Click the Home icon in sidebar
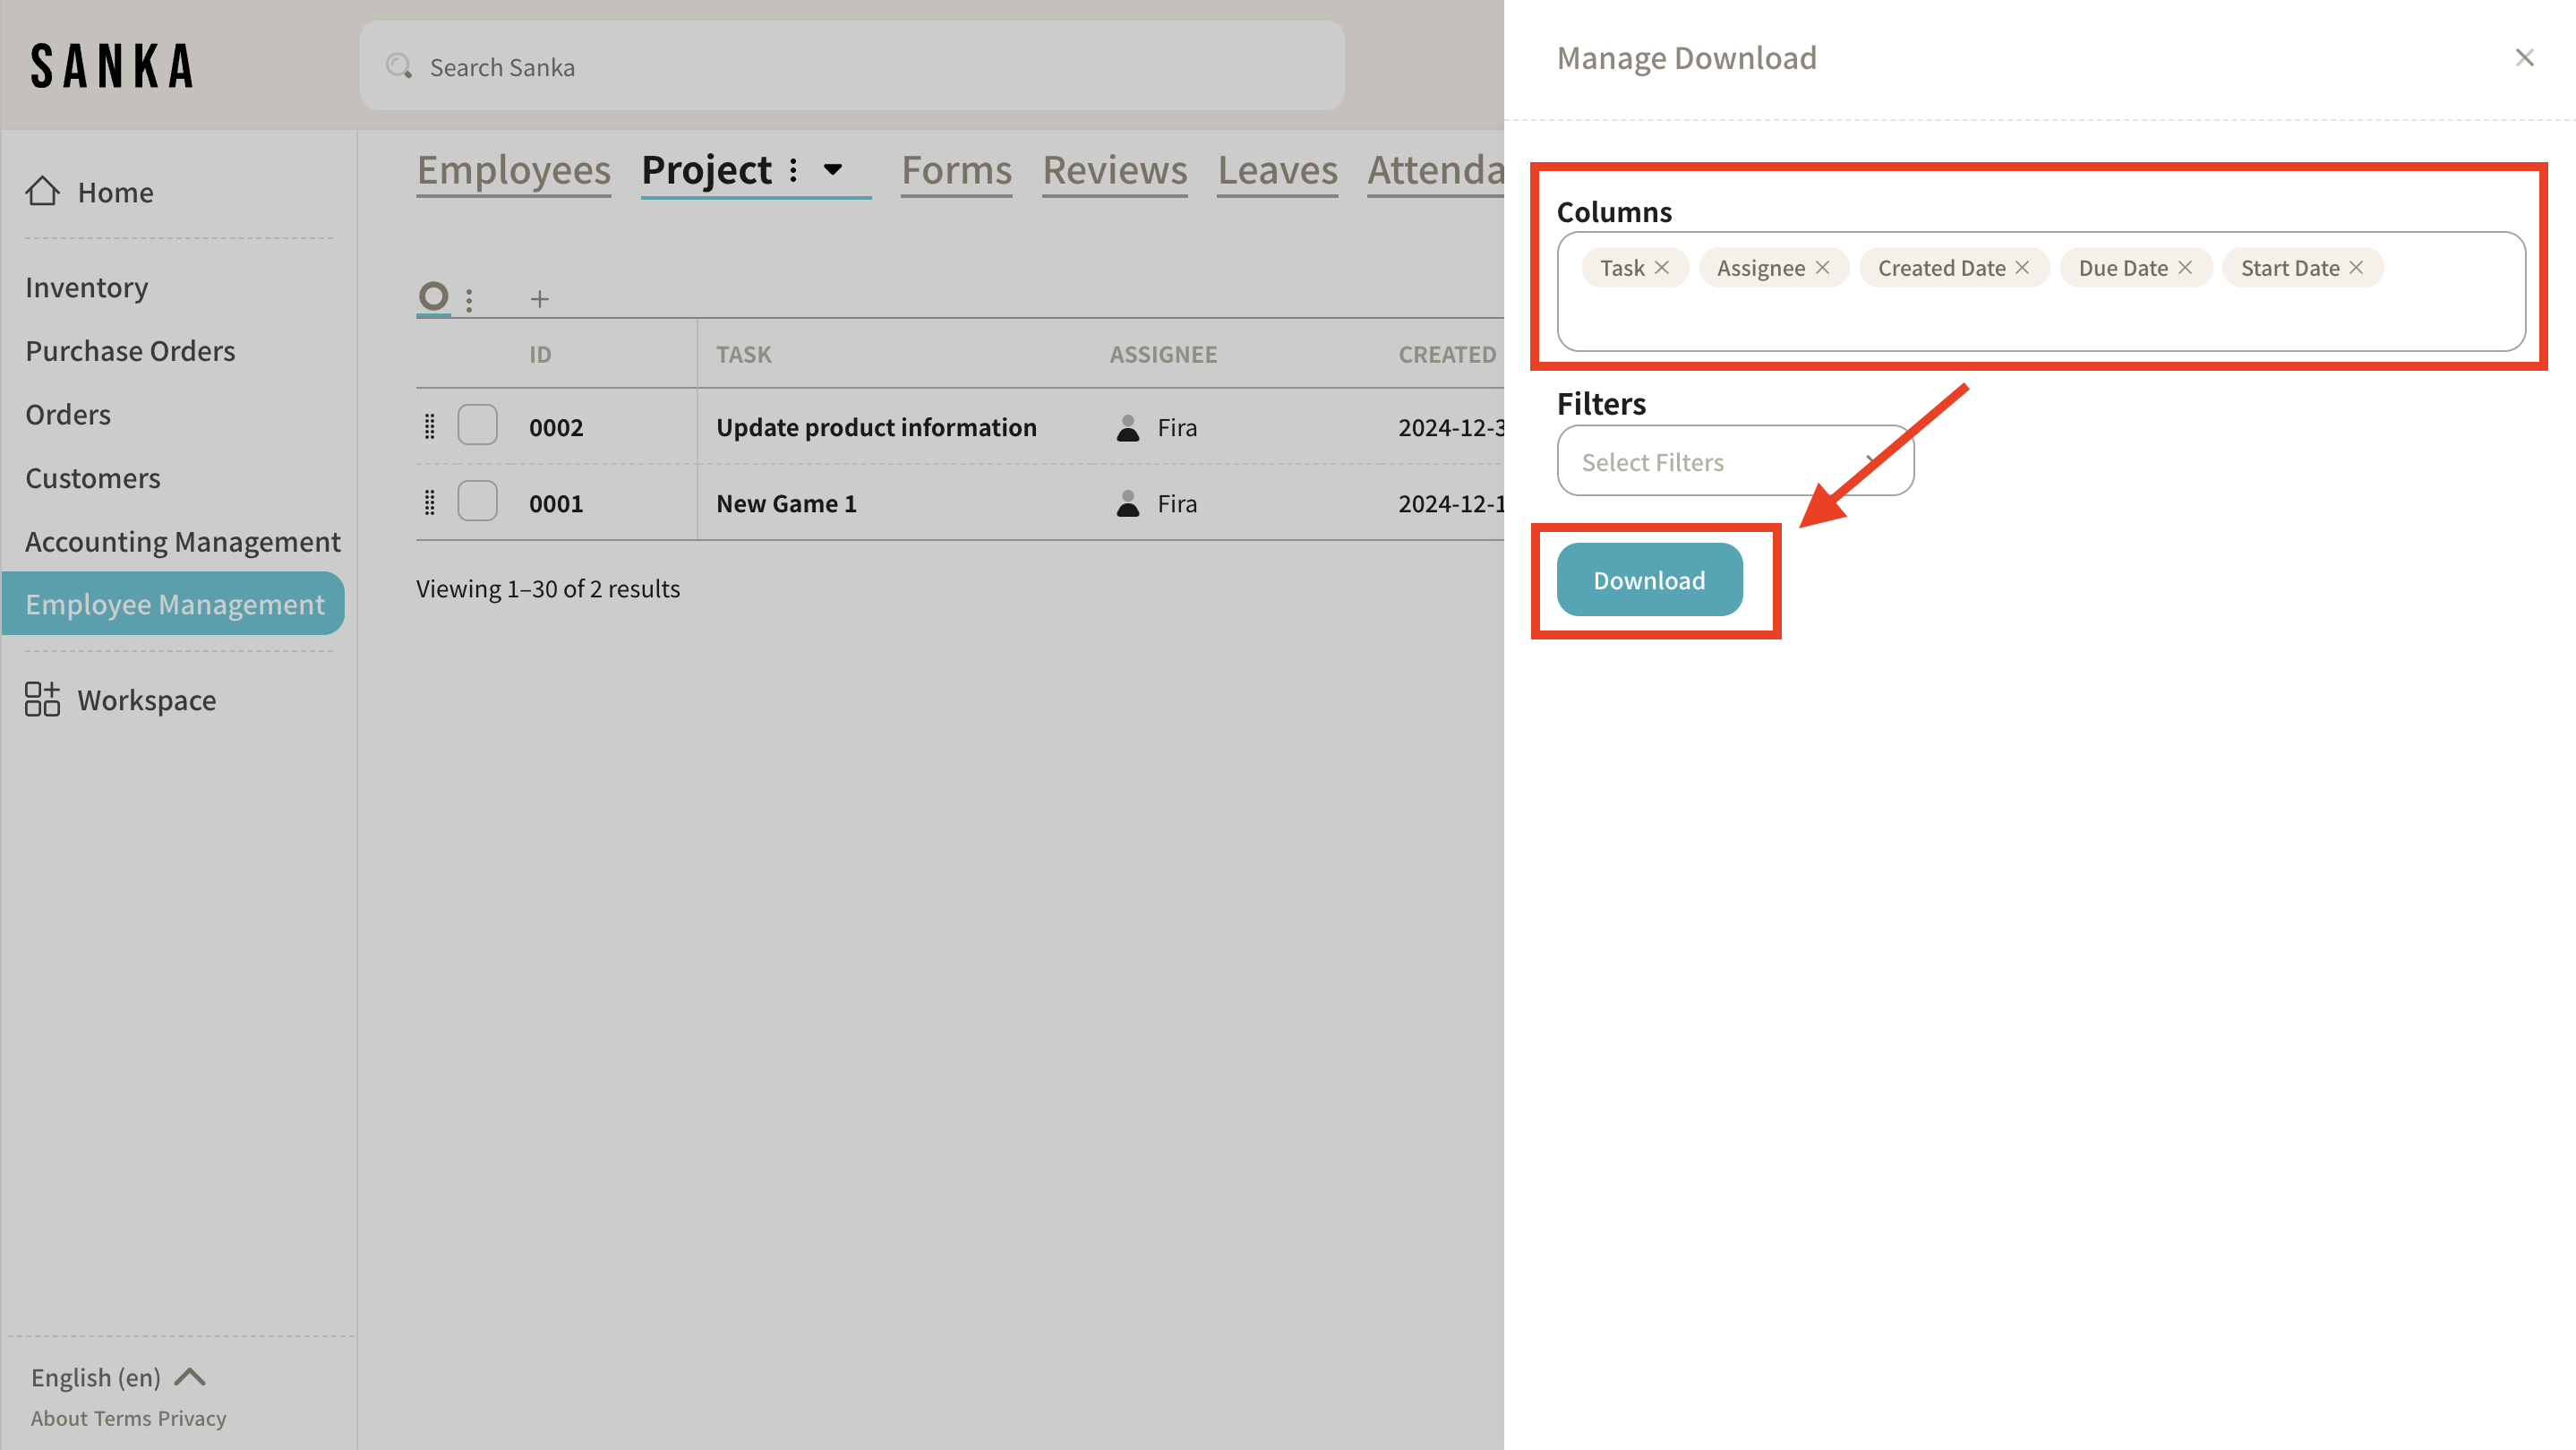This screenshot has height=1450, width=2576. pyautogui.click(x=42, y=191)
